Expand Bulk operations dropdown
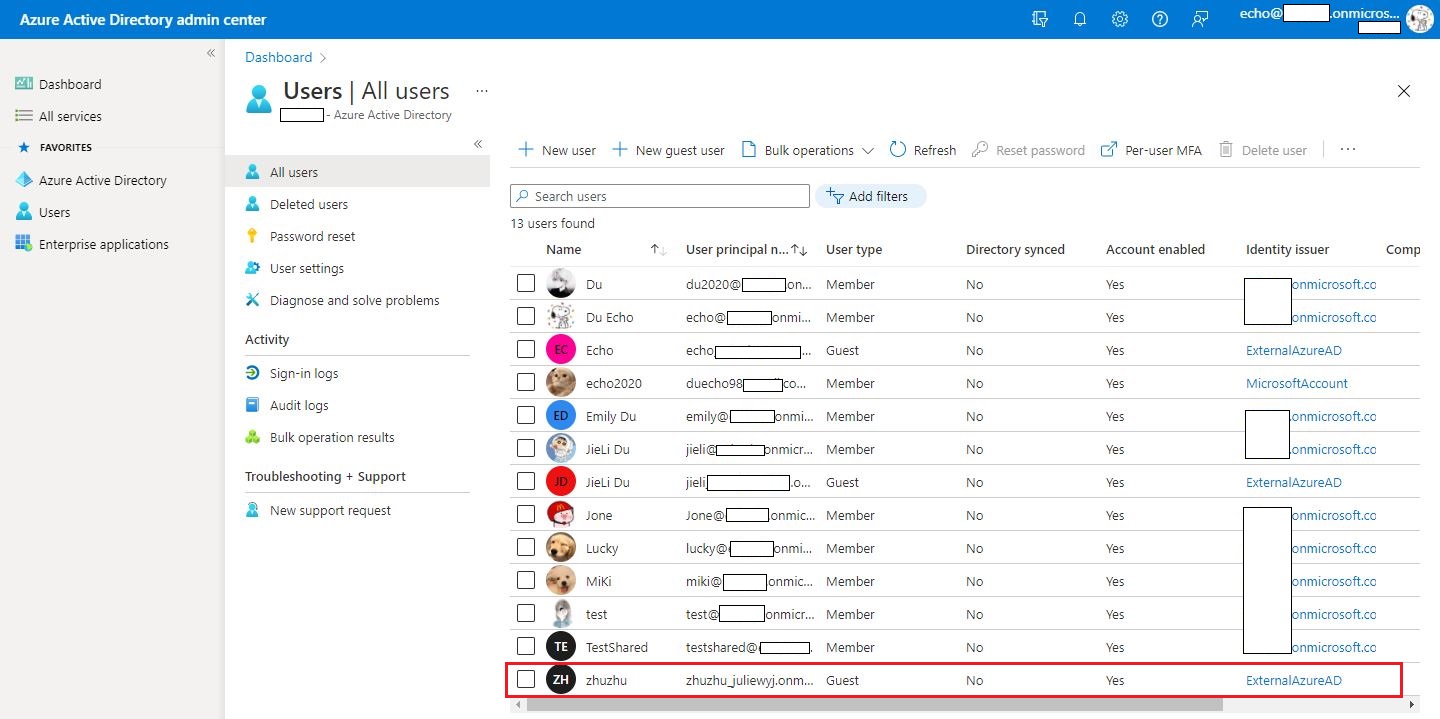Screen dimensions: 1440x719 808,150
